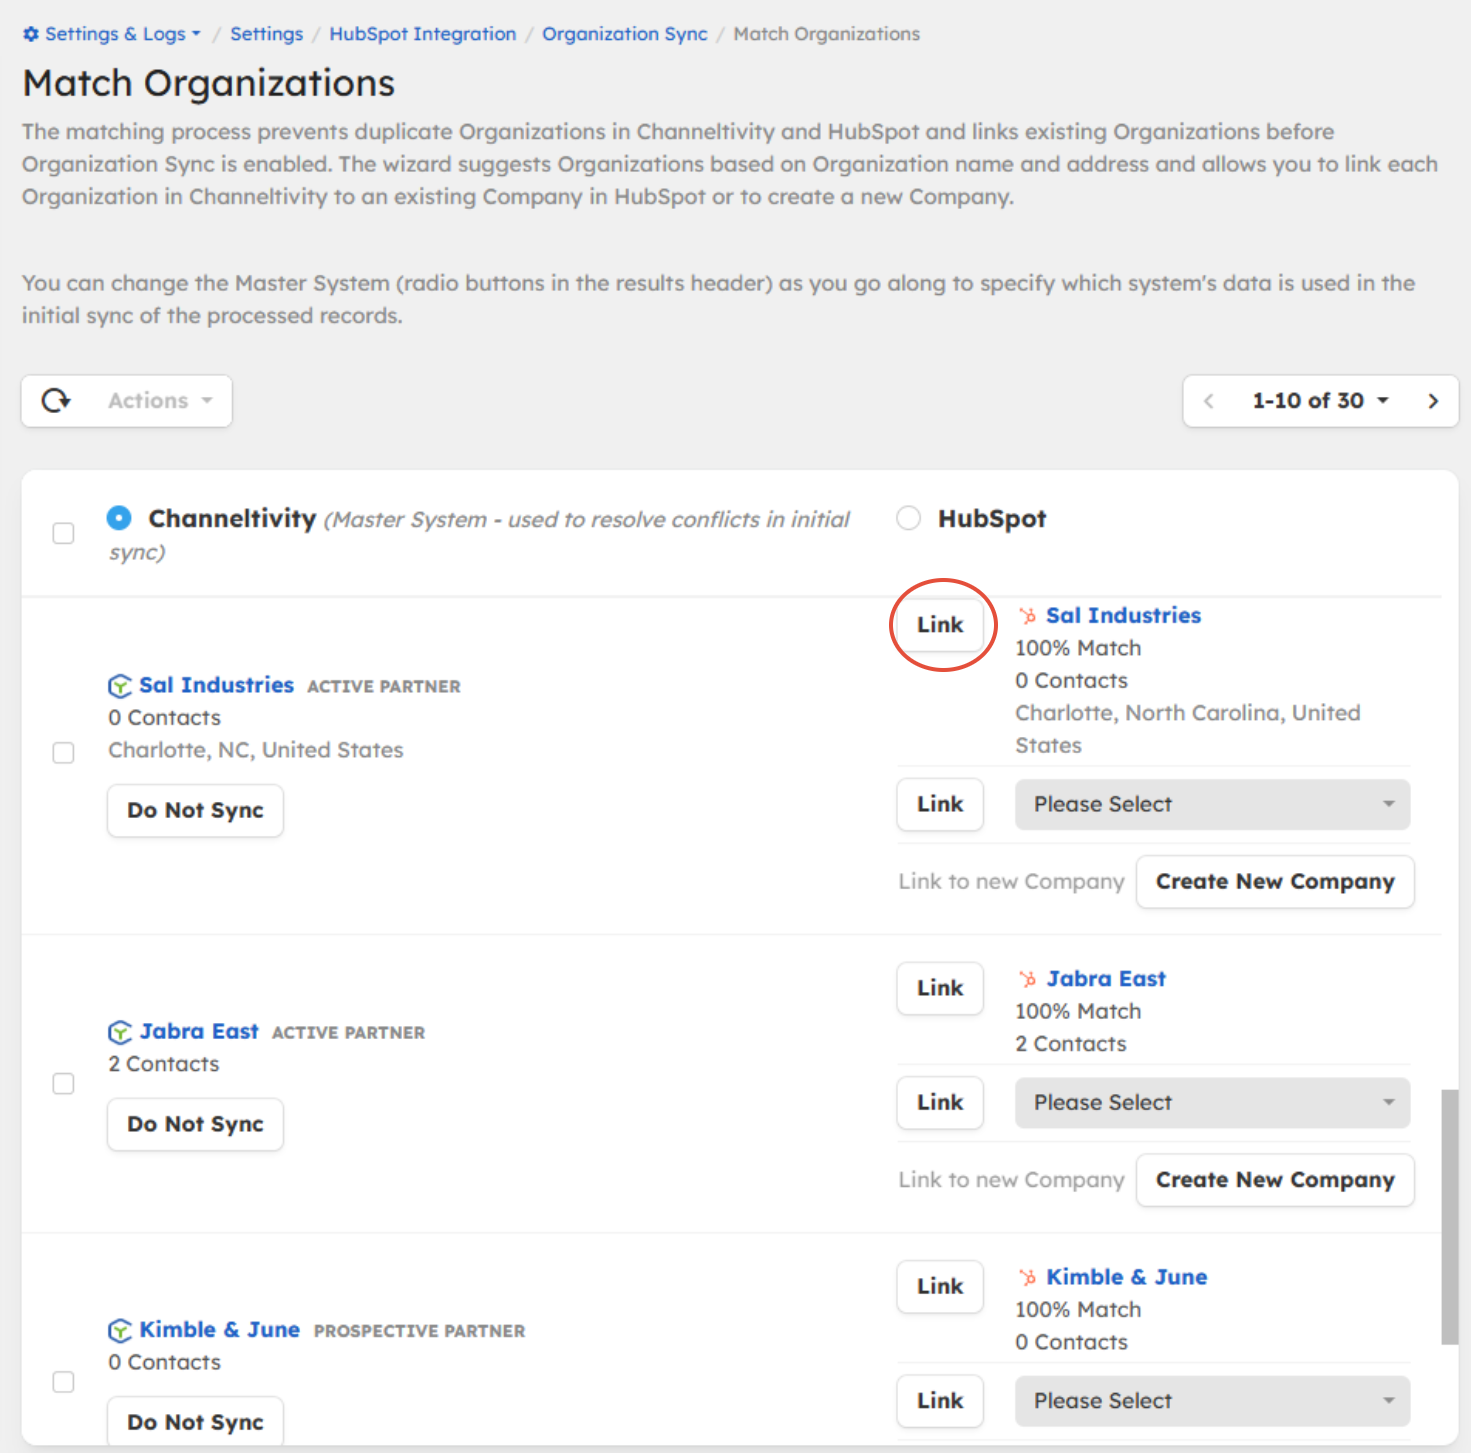Click HubSpot sprocket icon beside Jabra East
This screenshot has height=1453, width=1471.
click(x=1027, y=979)
